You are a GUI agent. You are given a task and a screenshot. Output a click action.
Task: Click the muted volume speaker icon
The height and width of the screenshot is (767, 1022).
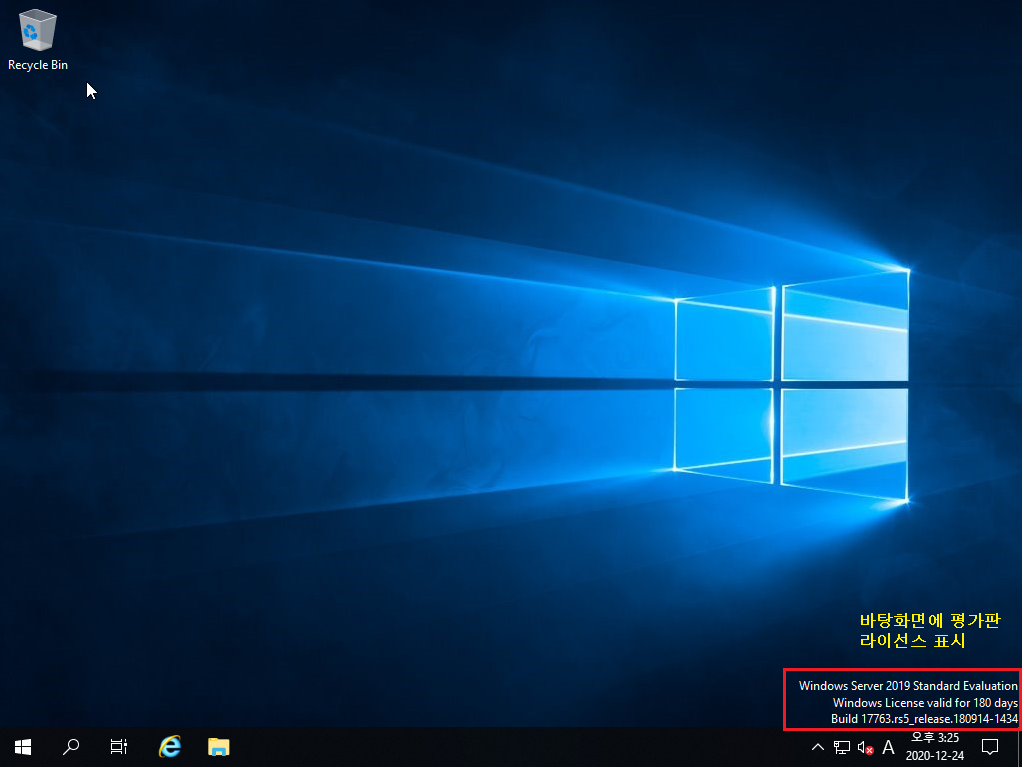[x=865, y=747]
